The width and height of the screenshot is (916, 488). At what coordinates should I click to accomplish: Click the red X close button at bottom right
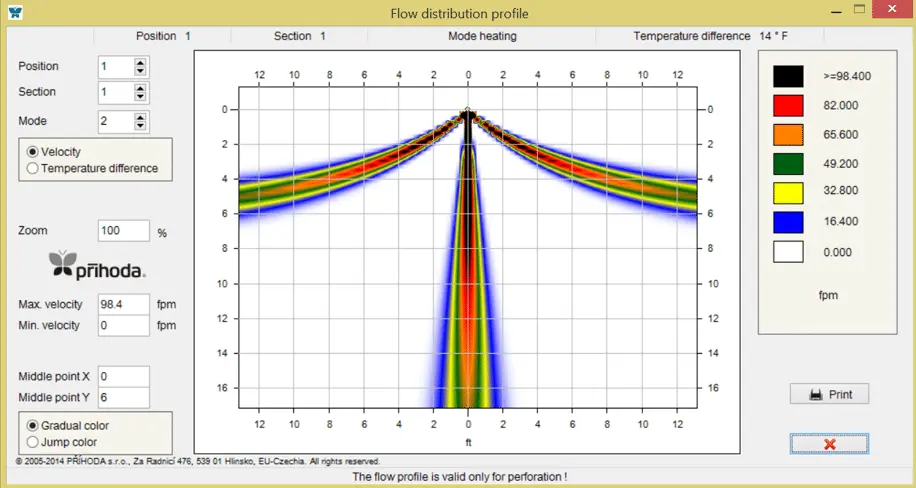(829, 444)
